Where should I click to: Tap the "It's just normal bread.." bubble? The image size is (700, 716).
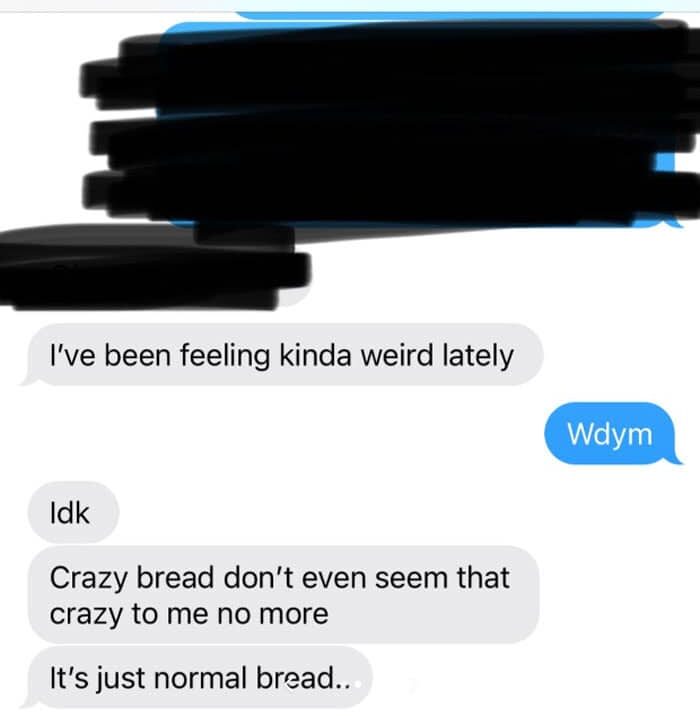200,677
